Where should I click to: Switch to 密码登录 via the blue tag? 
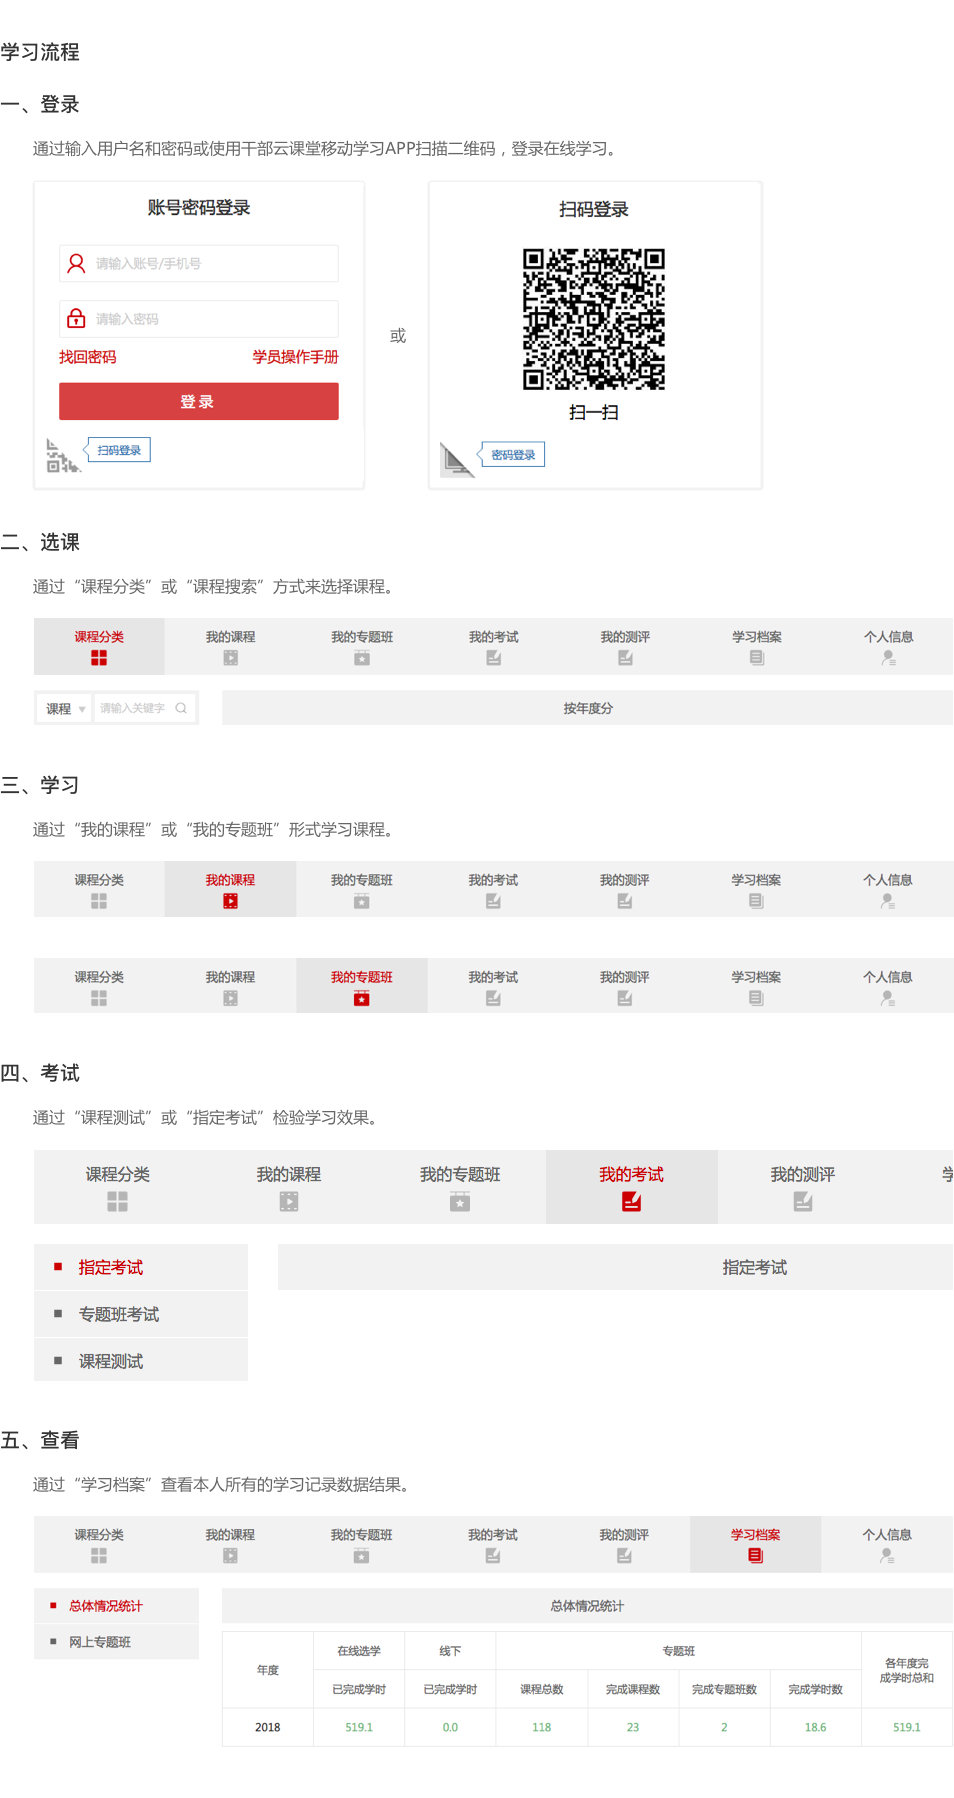(x=513, y=455)
